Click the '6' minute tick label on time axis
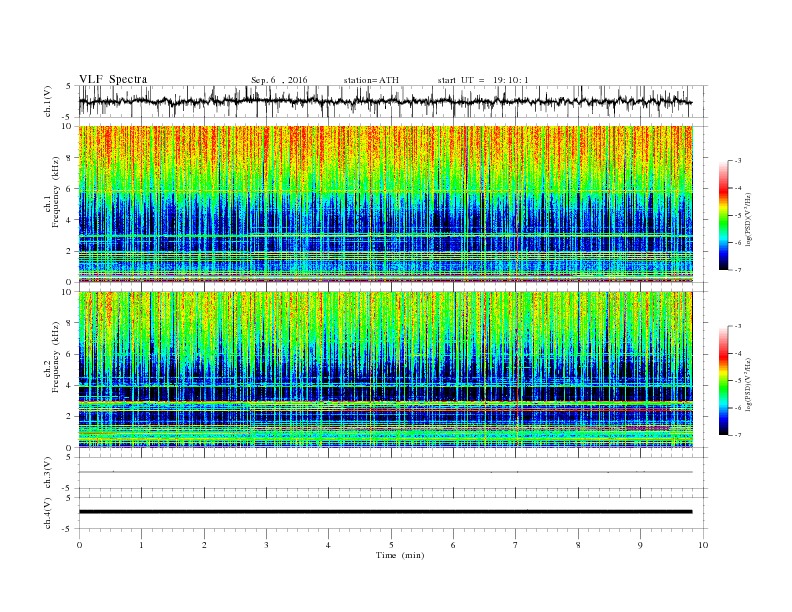This screenshot has width=792, height=612. [454, 545]
